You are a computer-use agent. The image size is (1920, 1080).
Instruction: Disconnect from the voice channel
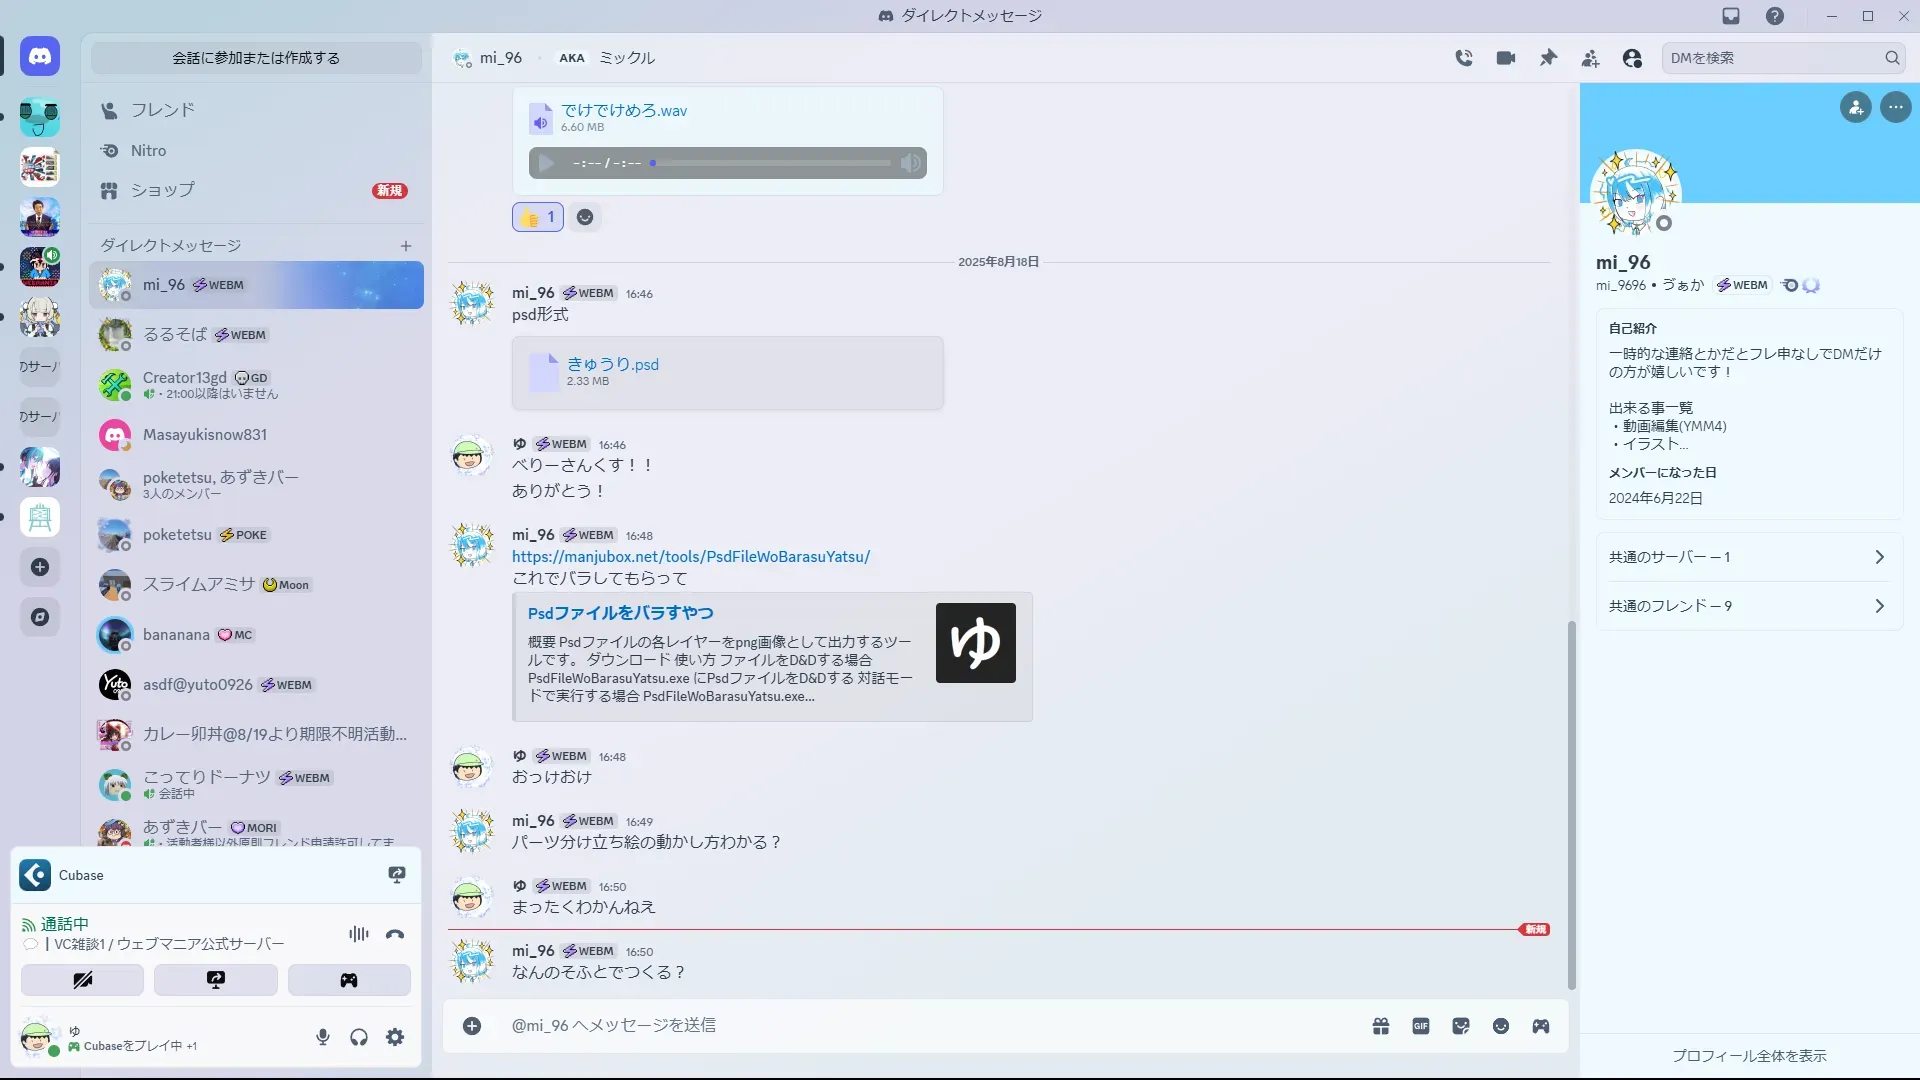click(x=395, y=934)
